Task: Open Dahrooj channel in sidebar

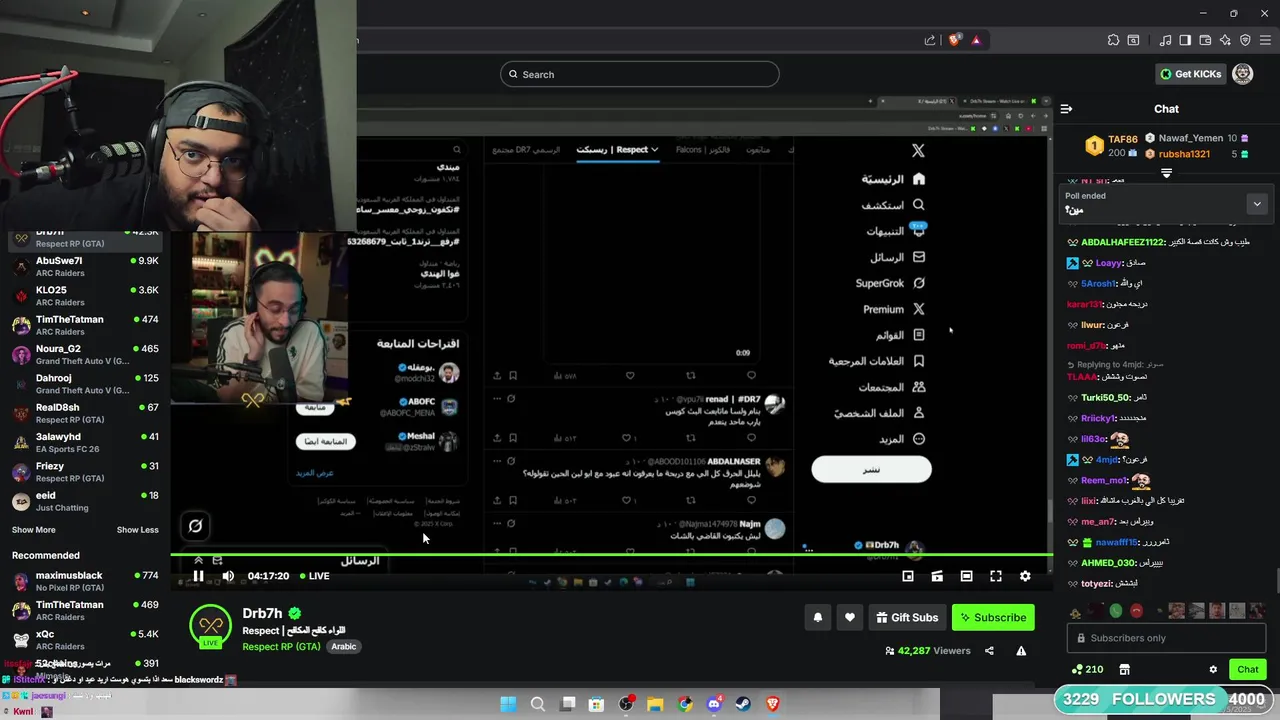Action: click(85, 384)
